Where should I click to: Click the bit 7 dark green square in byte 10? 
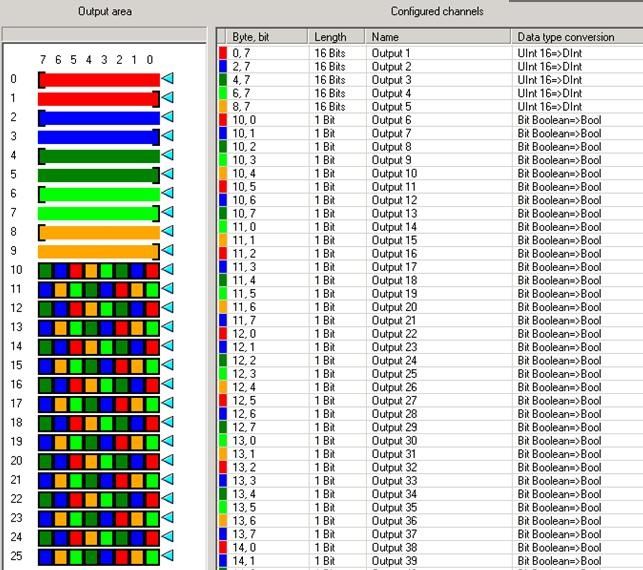46,271
